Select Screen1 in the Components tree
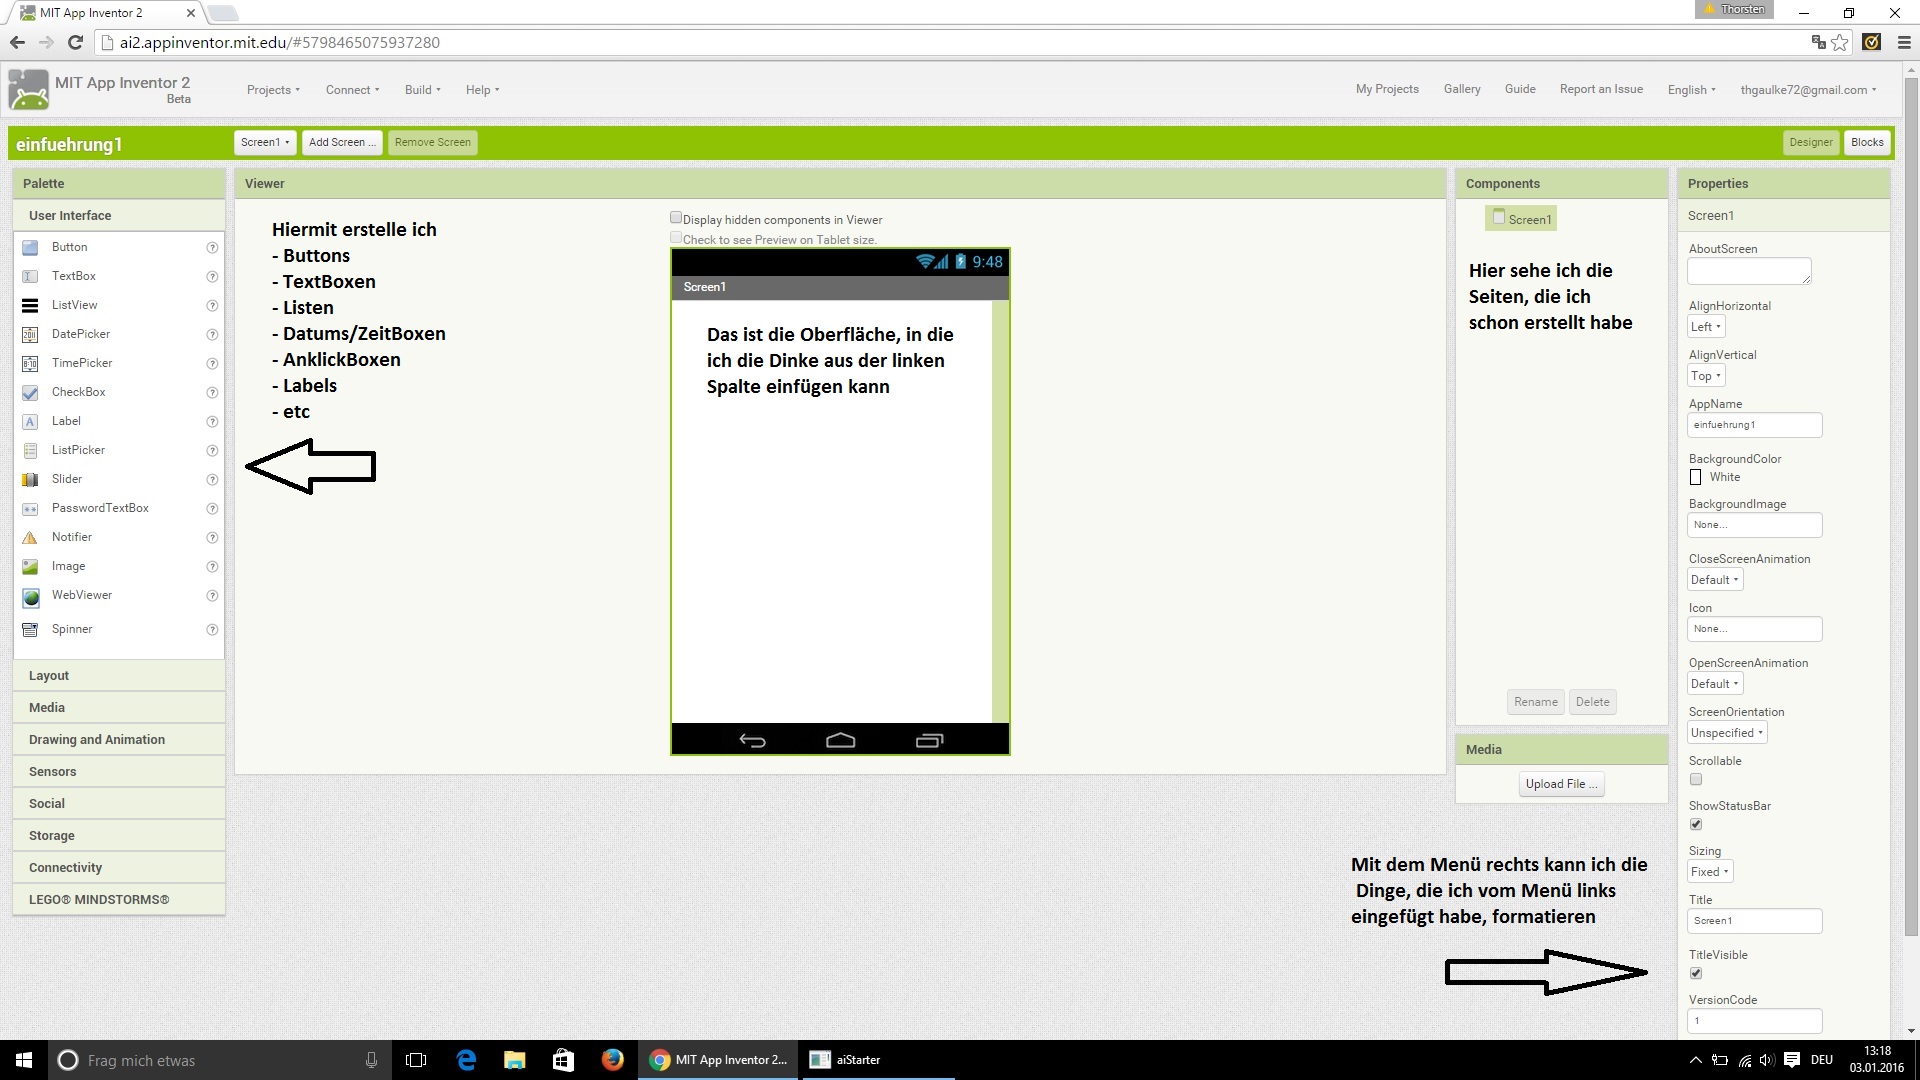This screenshot has width=1920, height=1080. pos(1521,219)
